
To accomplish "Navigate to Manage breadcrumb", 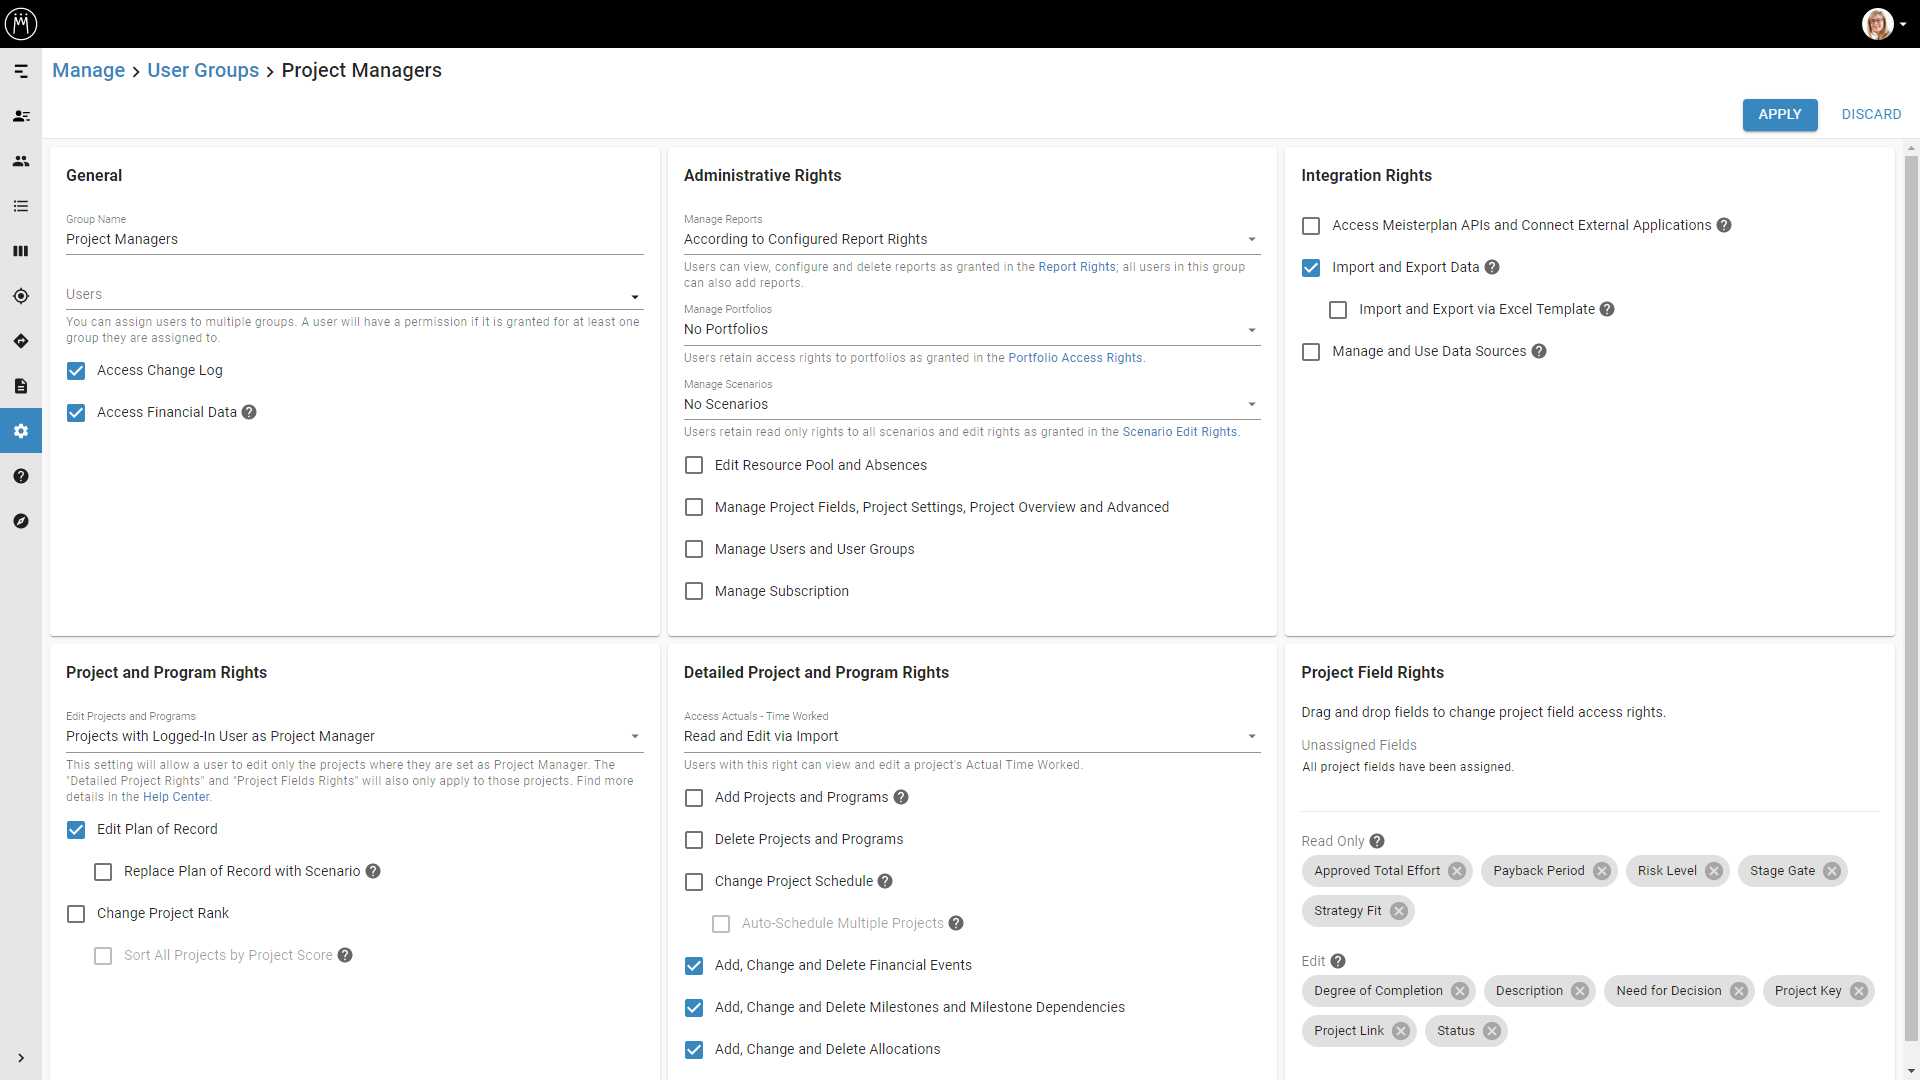I will click(x=88, y=70).
